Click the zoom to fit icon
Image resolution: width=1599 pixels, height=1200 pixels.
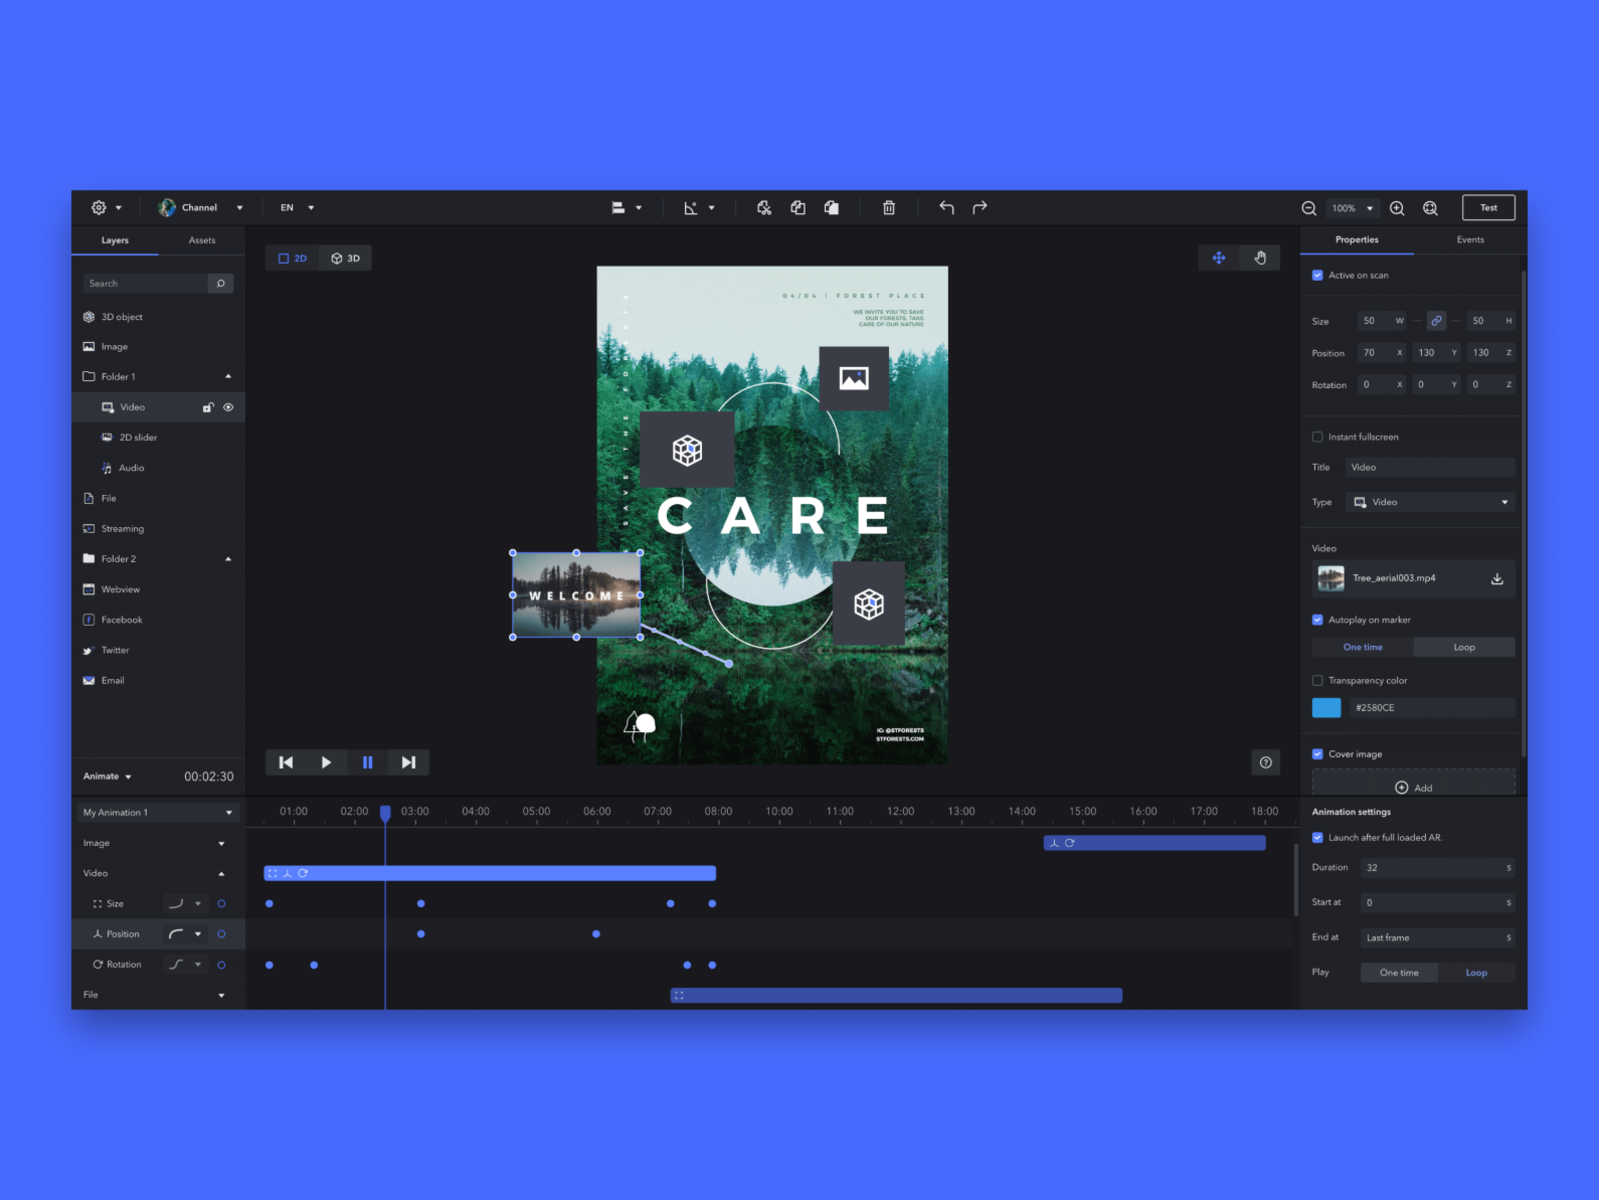pos(1431,208)
